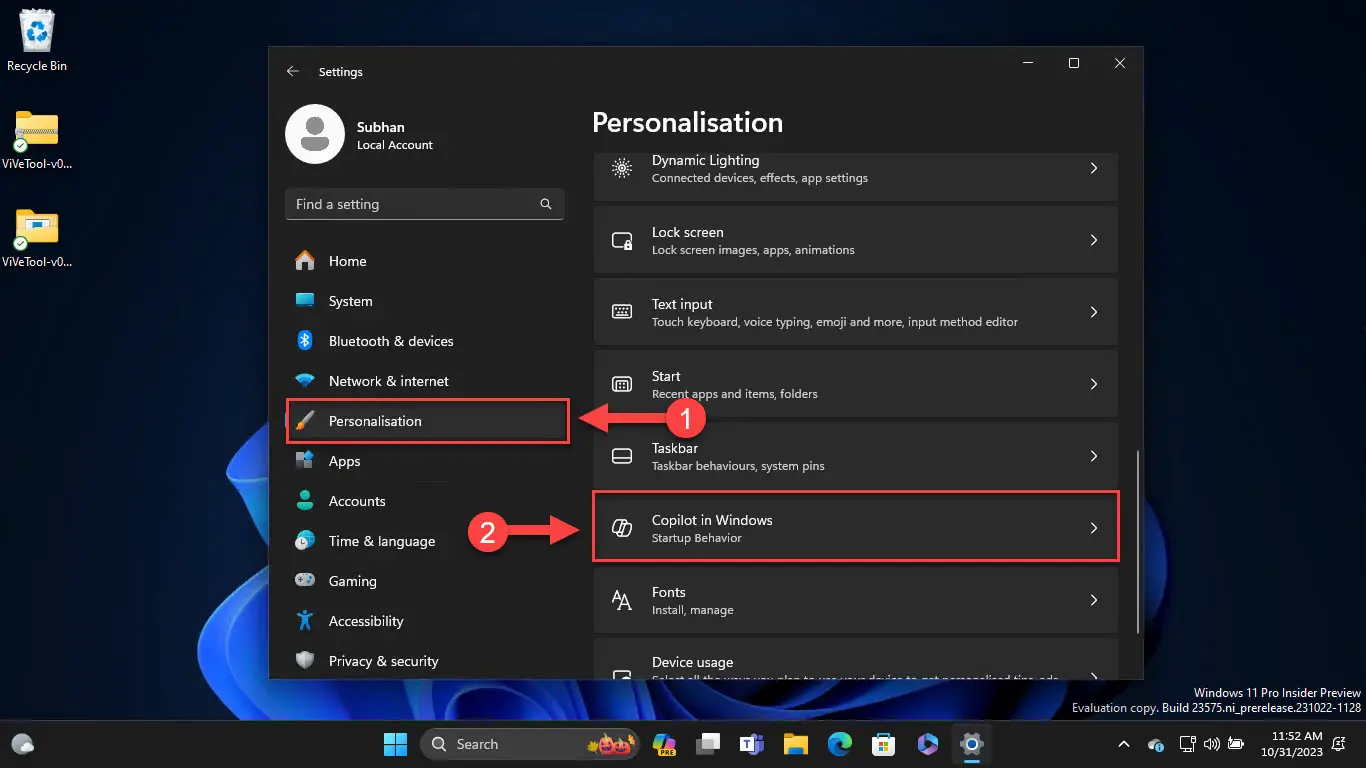Expand the Text input chevron
The width and height of the screenshot is (1366, 768).
1094,312
